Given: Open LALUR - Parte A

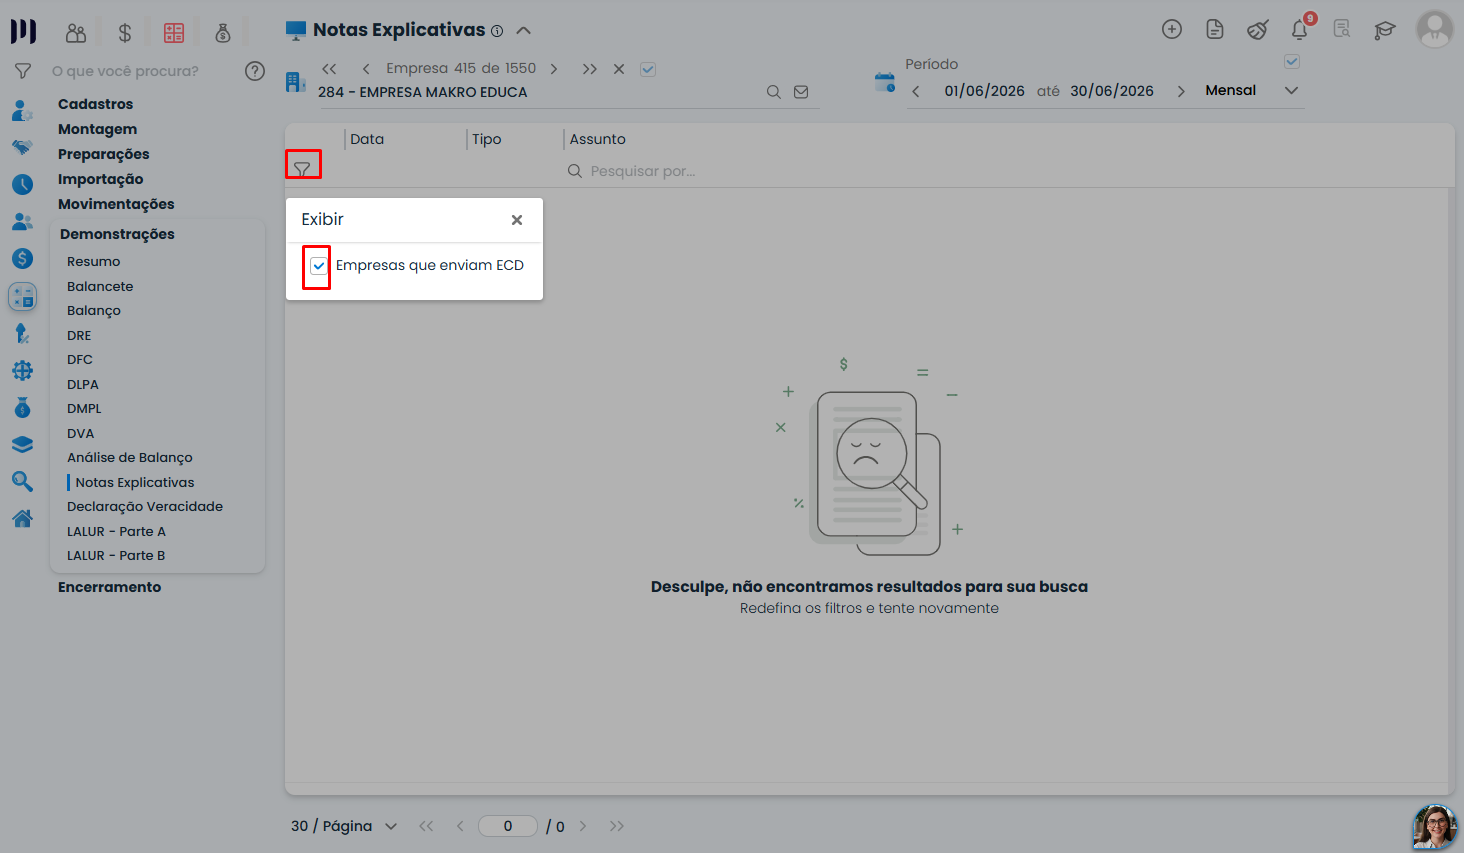Looking at the screenshot, I should click(x=116, y=531).
